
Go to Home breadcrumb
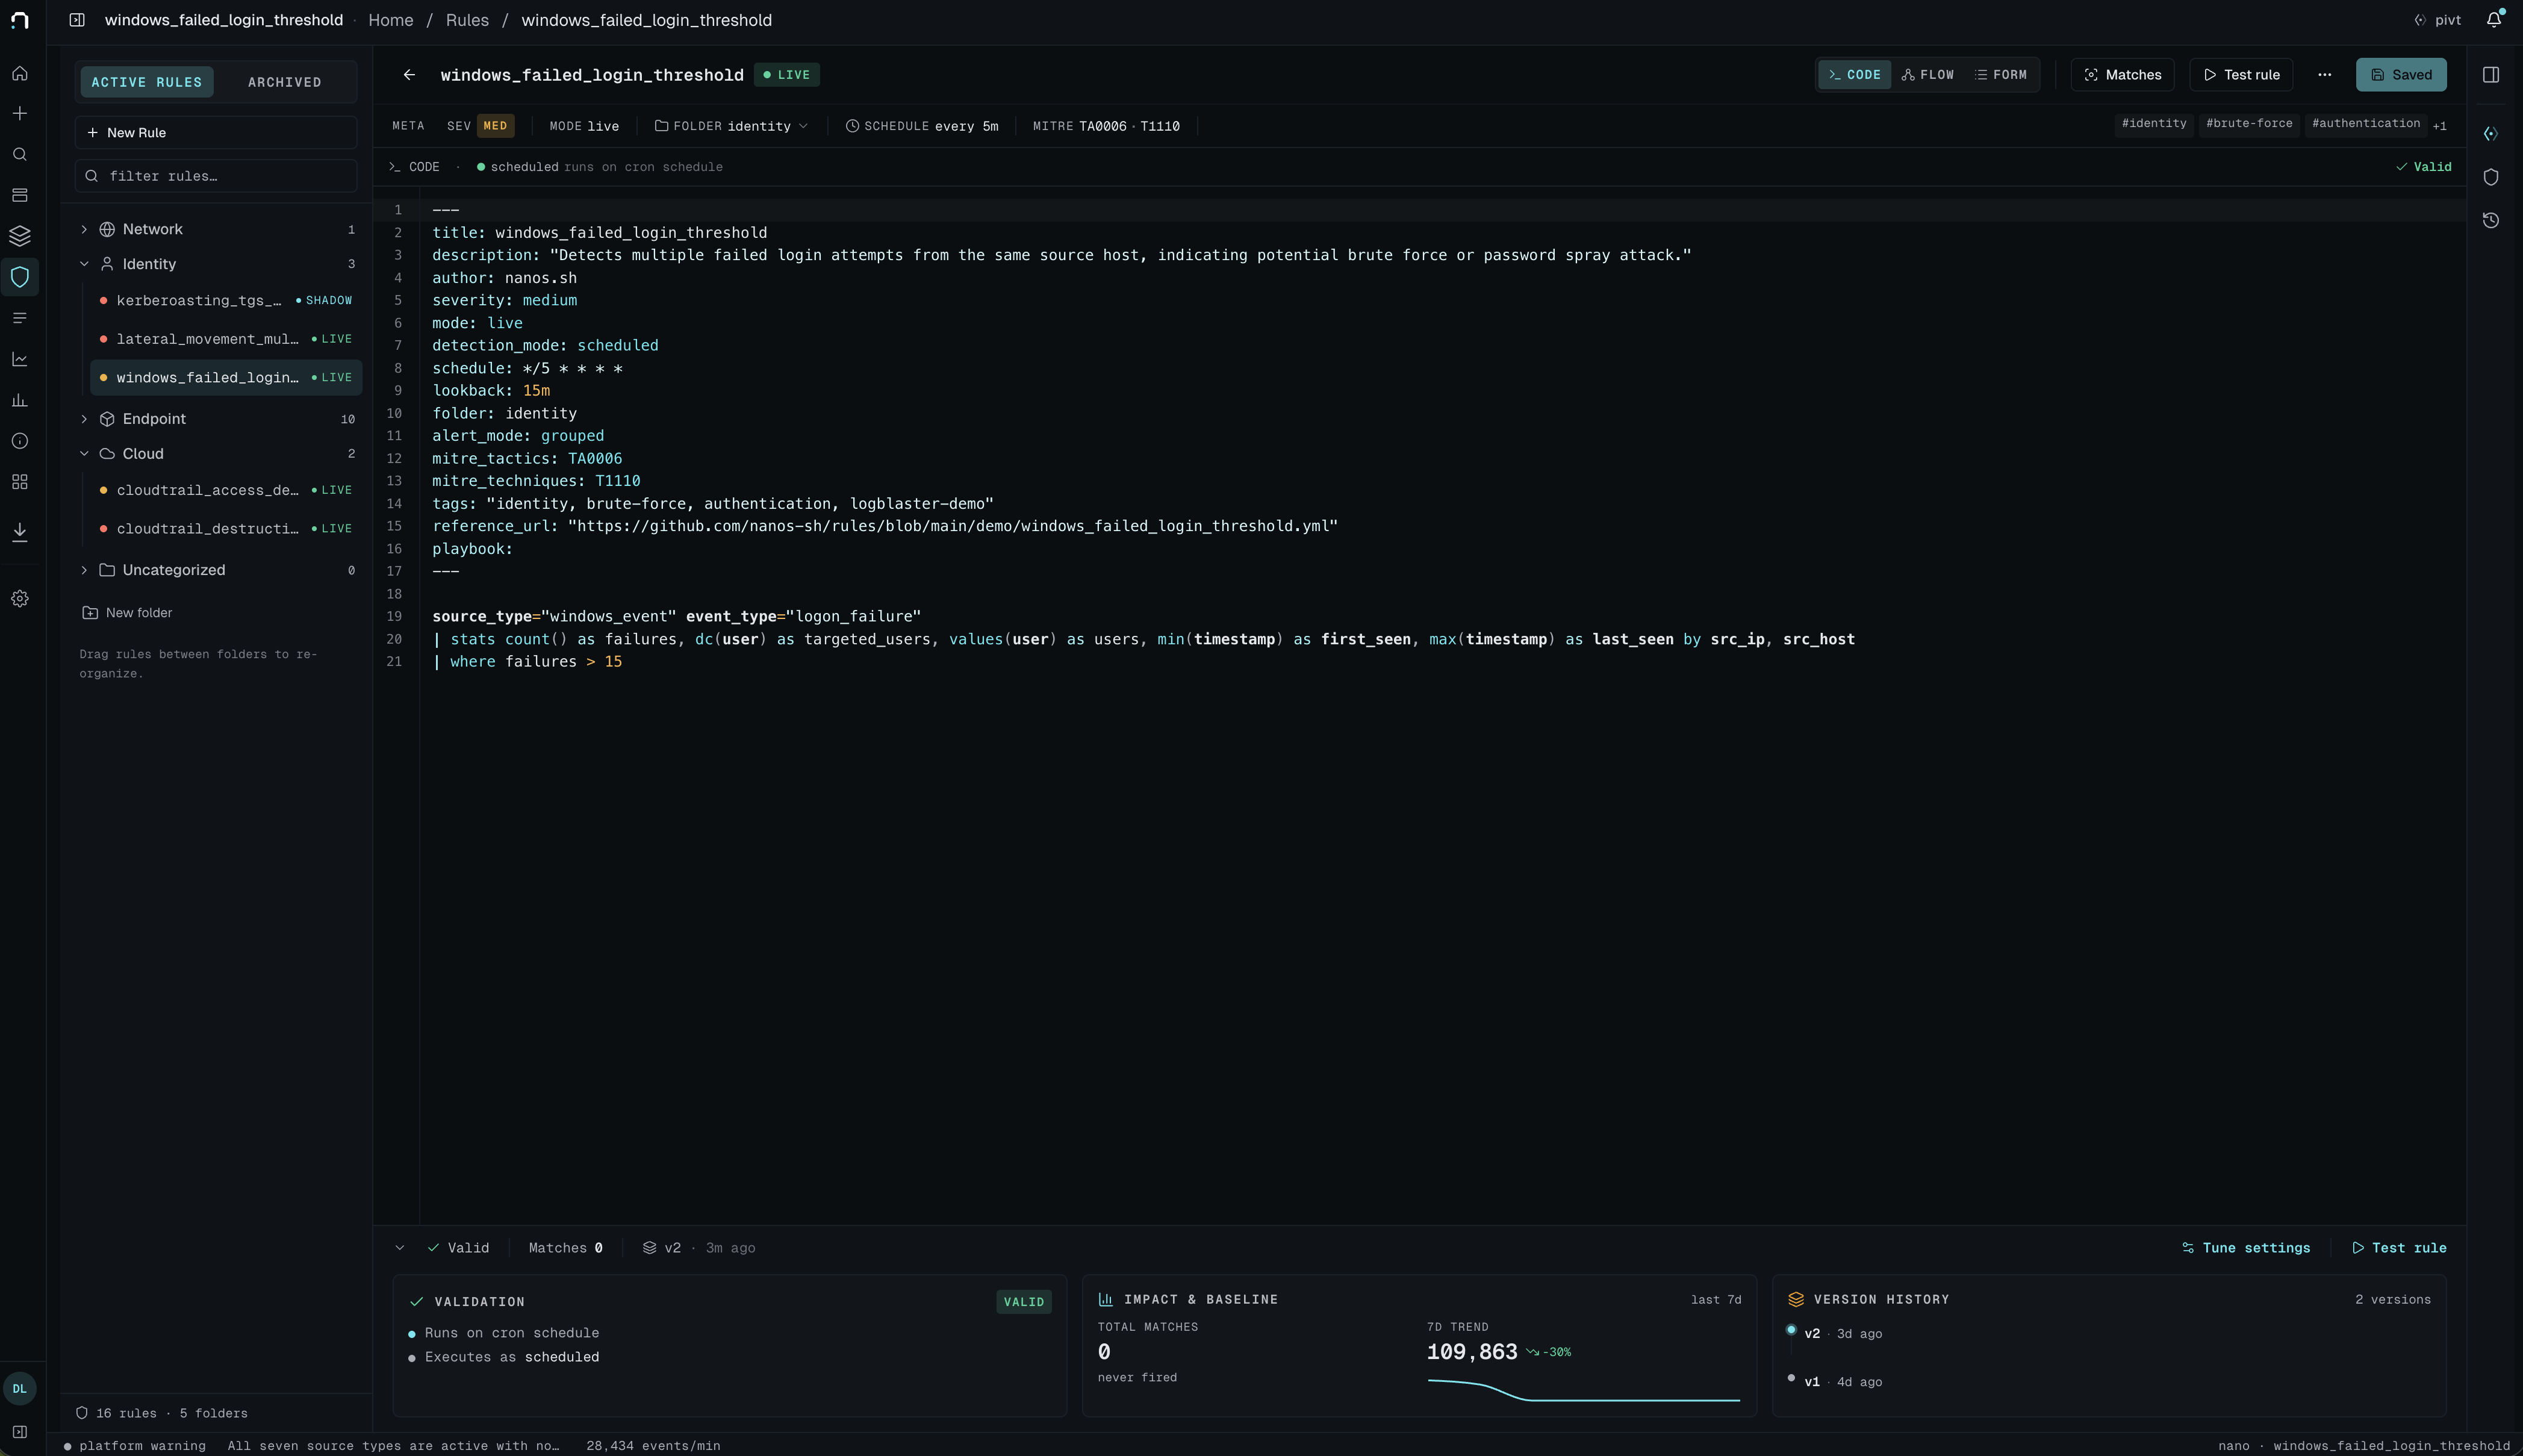pyautogui.click(x=391, y=20)
